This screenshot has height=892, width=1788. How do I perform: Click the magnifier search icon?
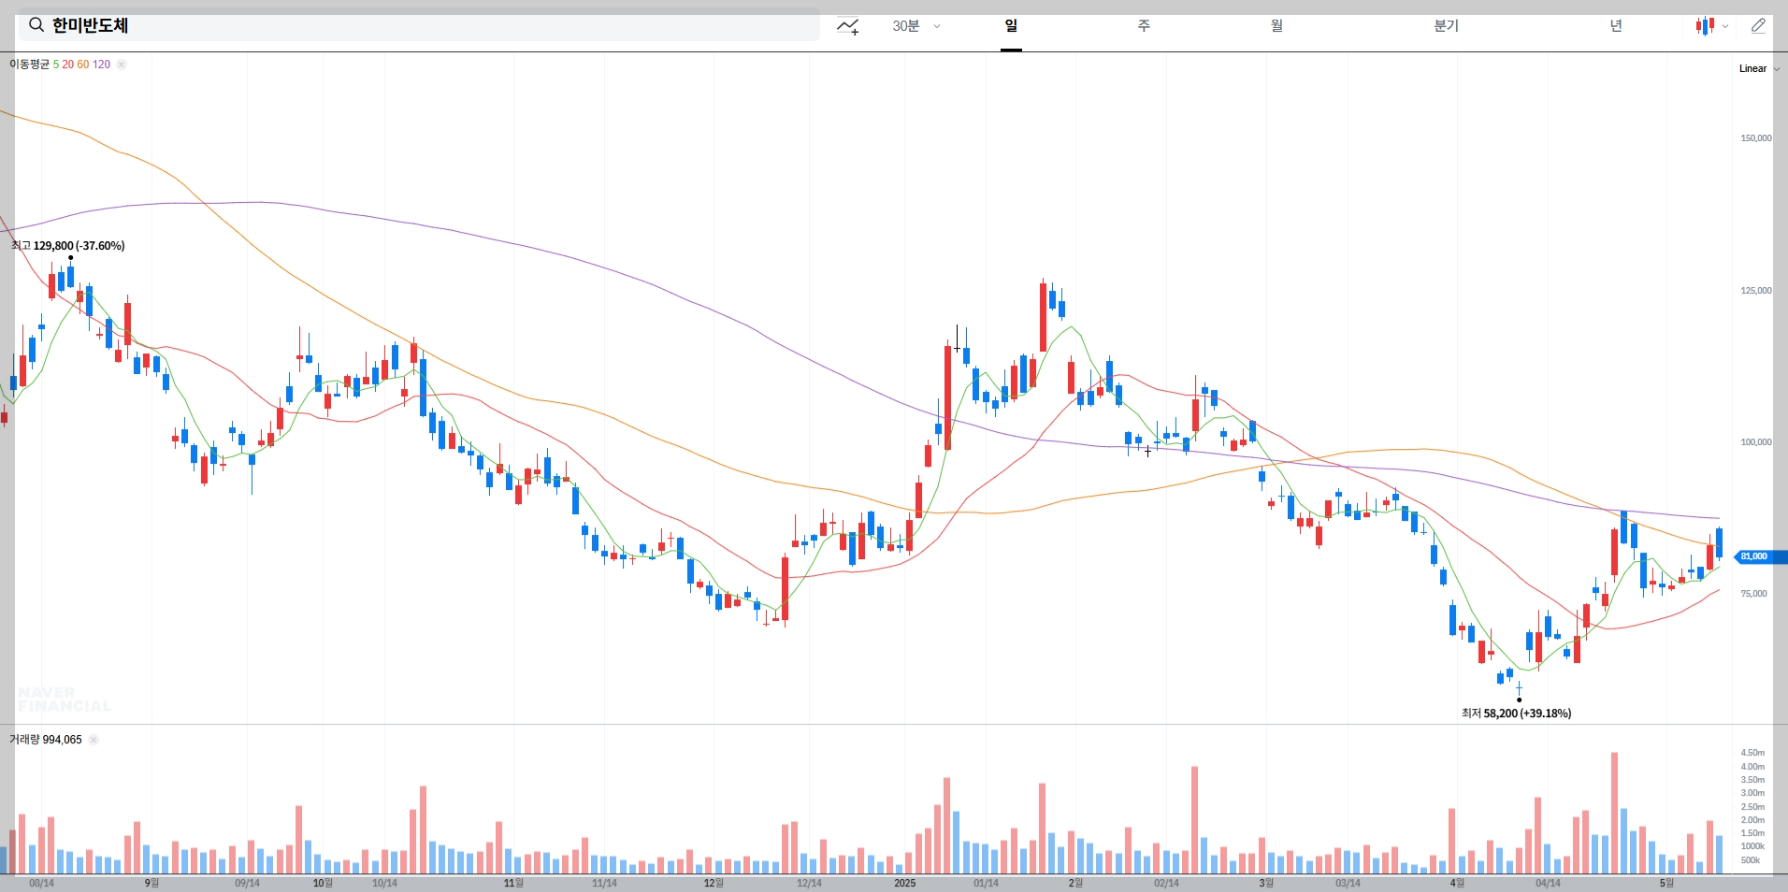[36, 25]
